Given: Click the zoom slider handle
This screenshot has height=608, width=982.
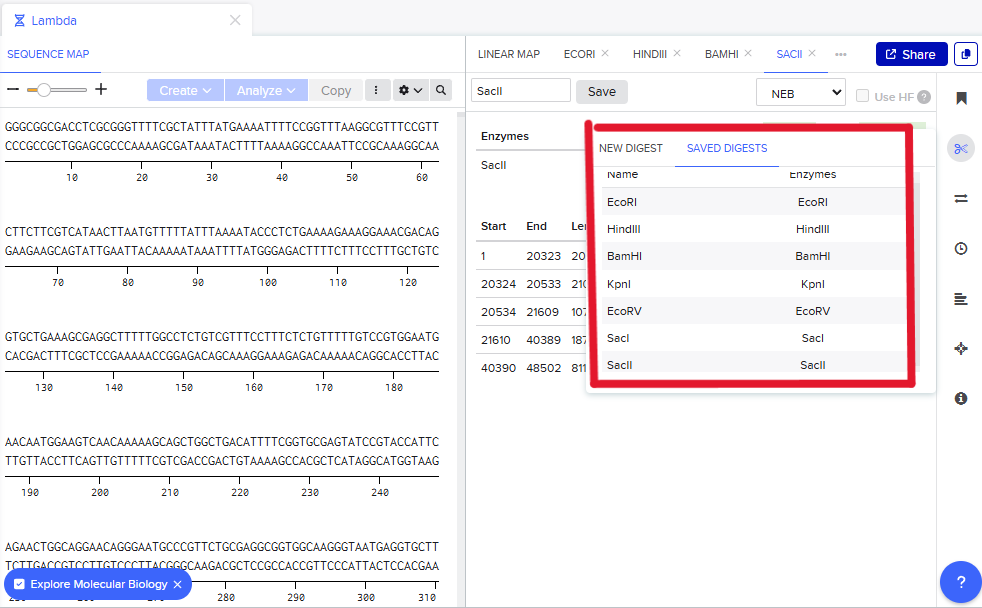Looking at the screenshot, I should point(44,90).
